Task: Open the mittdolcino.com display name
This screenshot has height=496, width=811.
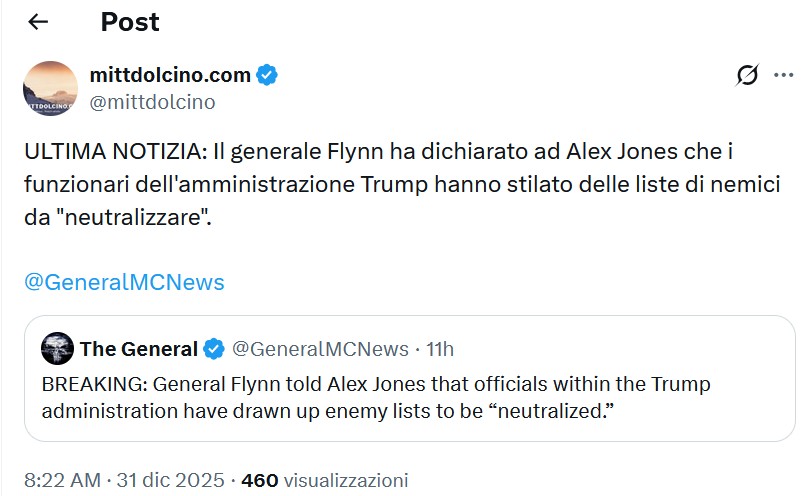Action: [x=170, y=74]
